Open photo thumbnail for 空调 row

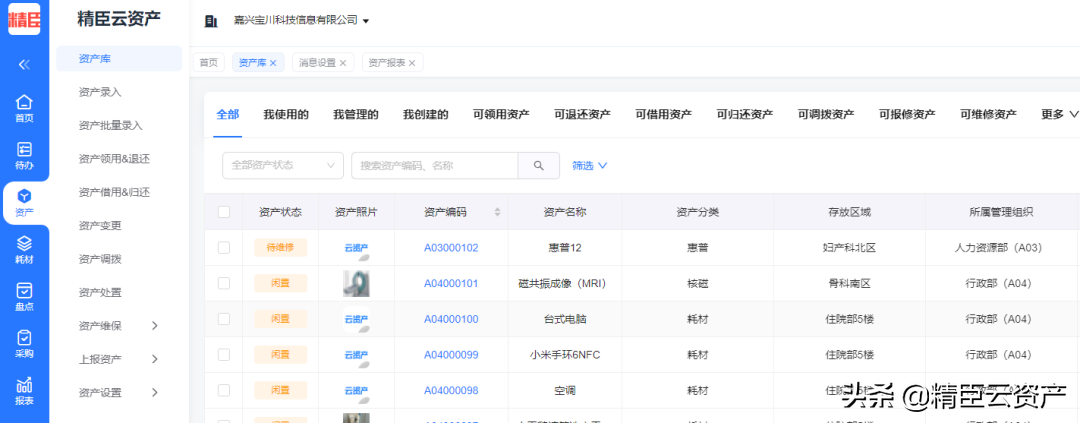pos(357,391)
